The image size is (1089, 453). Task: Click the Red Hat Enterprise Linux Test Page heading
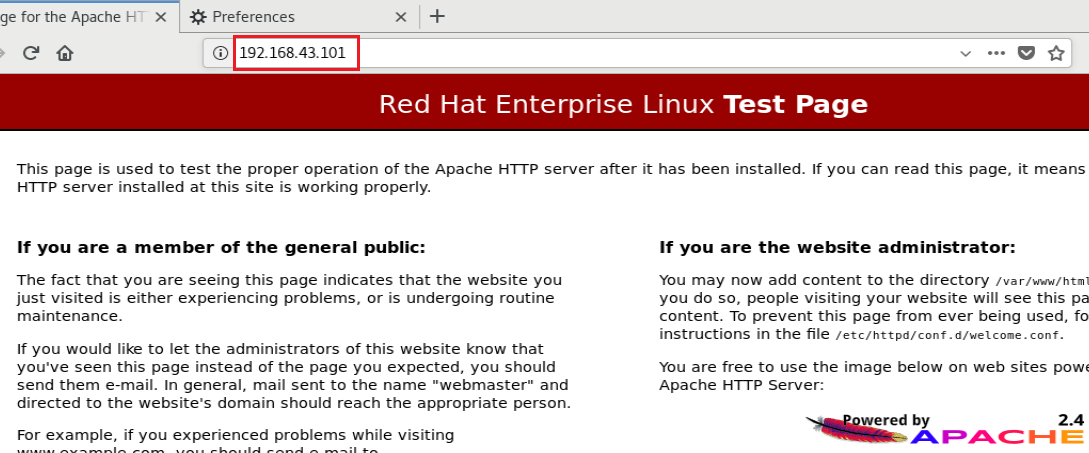coord(623,104)
